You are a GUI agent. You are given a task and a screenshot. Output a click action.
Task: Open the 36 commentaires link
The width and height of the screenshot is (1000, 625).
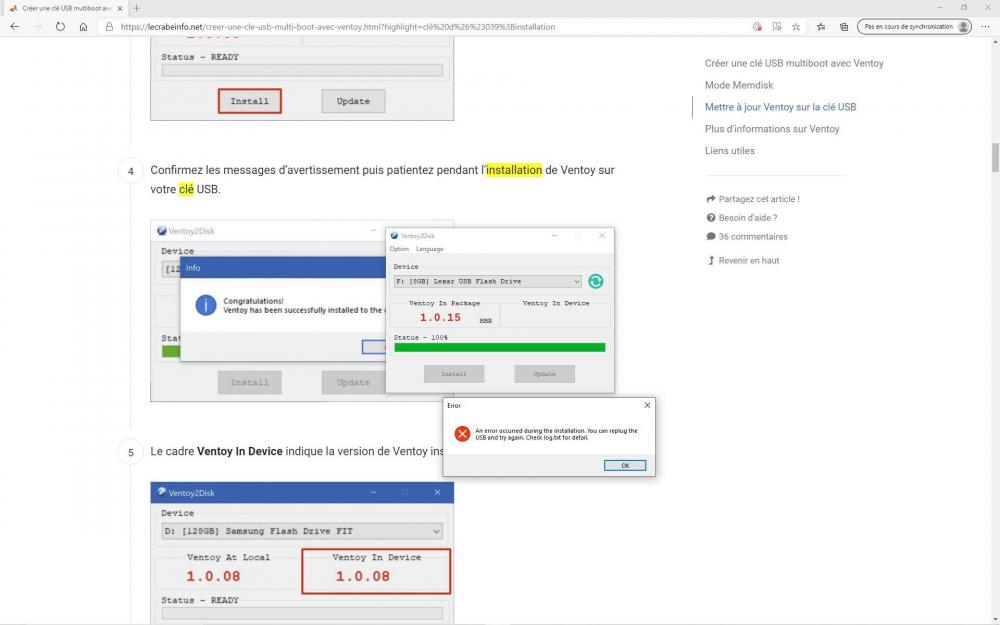tap(753, 237)
